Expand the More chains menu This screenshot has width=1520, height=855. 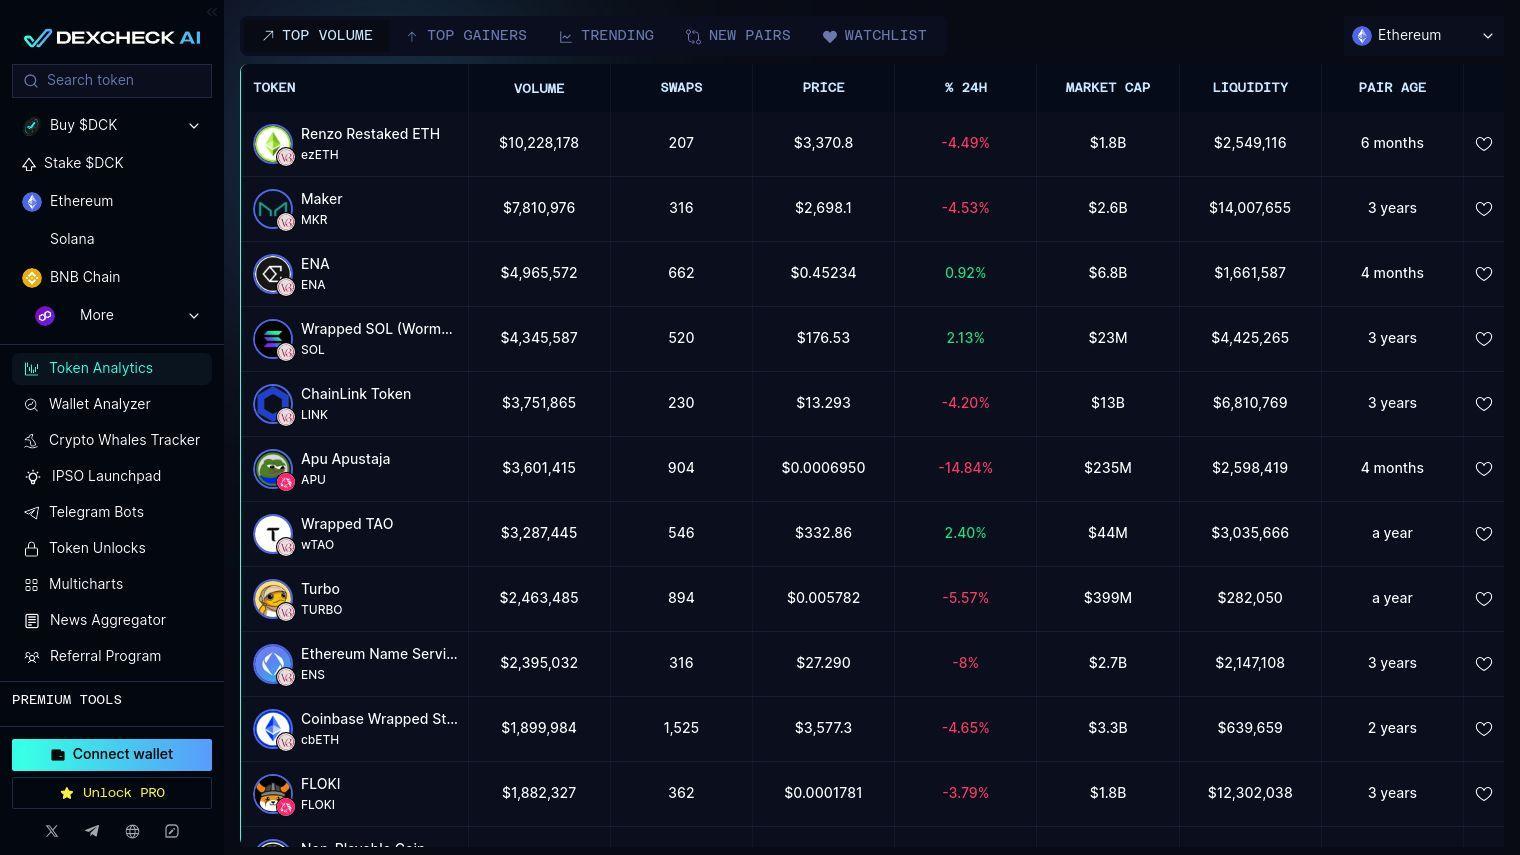point(112,315)
